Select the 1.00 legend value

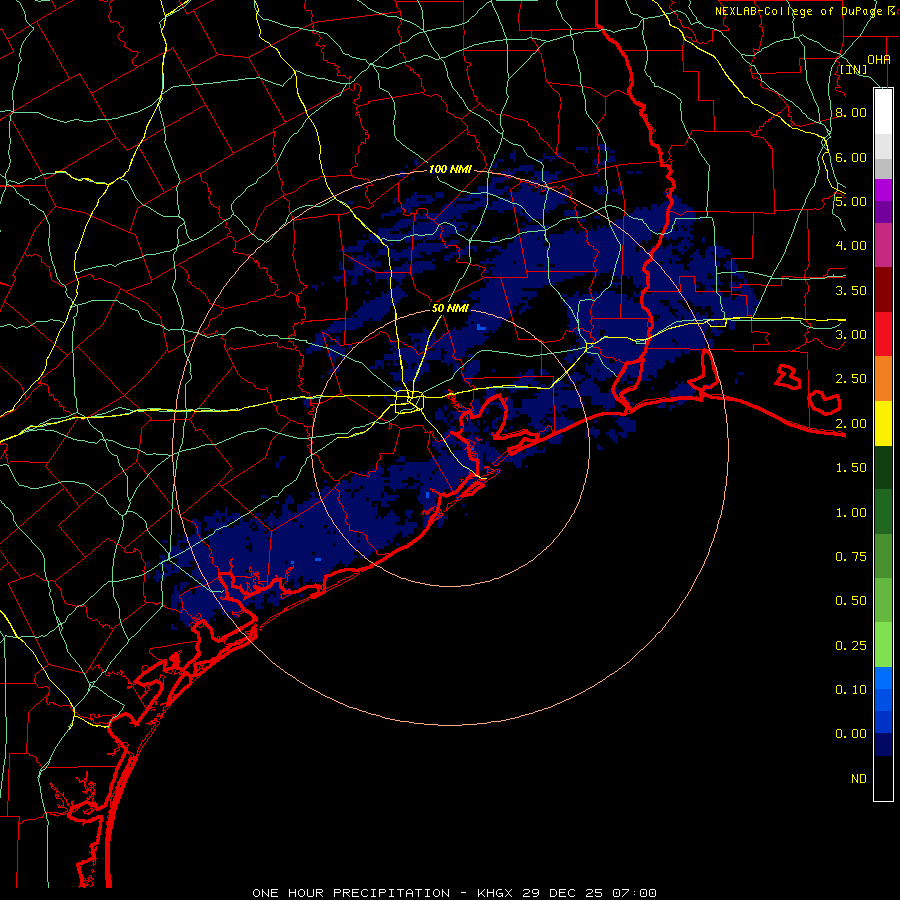coord(851,513)
